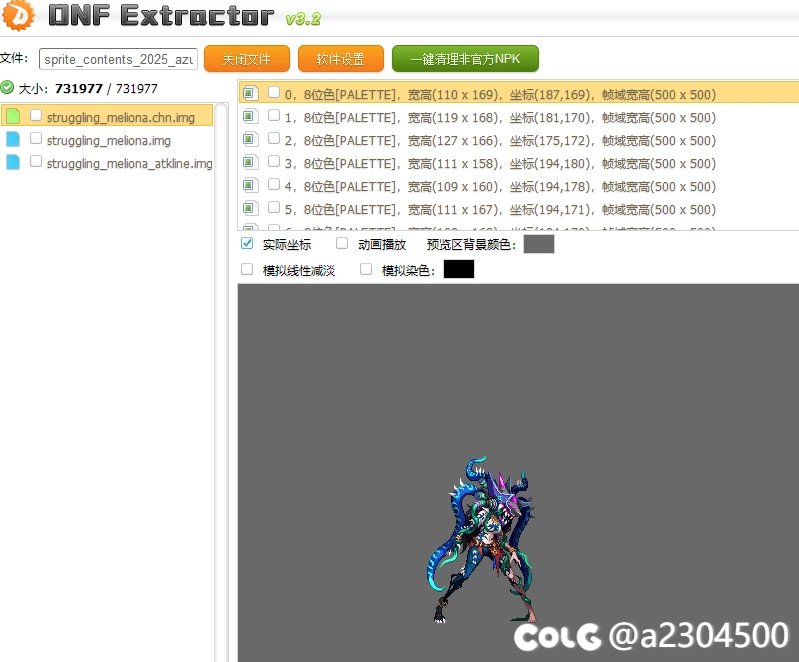The height and width of the screenshot is (662, 799).
Task: Tick the checkbox of frame 5
Action: tap(274, 207)
